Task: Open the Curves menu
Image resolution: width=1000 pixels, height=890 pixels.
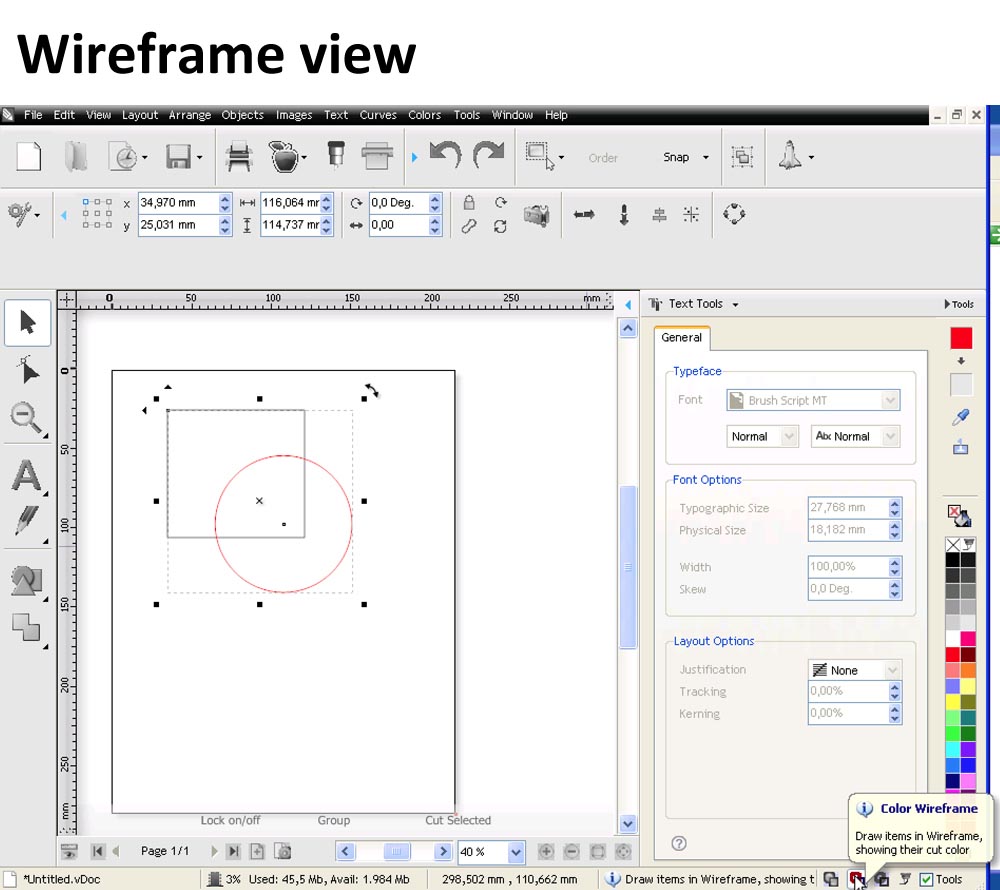Action: click(x=378, y=115)
